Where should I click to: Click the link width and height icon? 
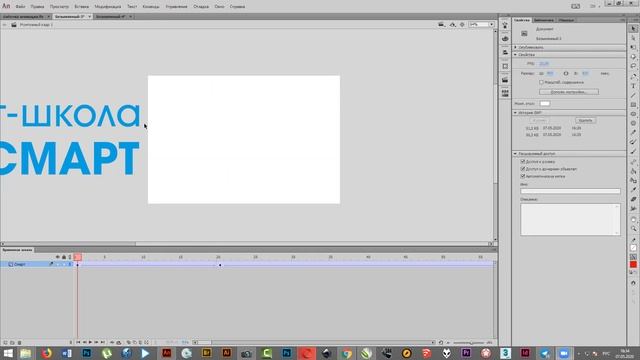click(x=566, y=73)
